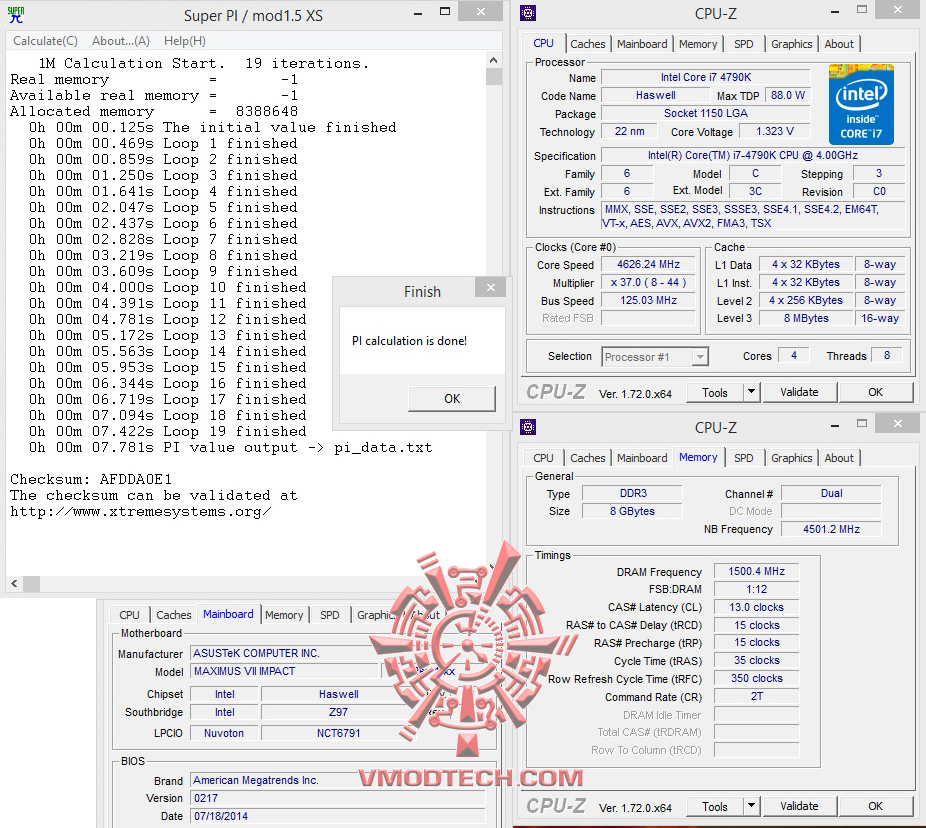The image size is (926, 828).
Task: Click the Intel Core i7 4790K name field
Action: click(x=706, y=77)
